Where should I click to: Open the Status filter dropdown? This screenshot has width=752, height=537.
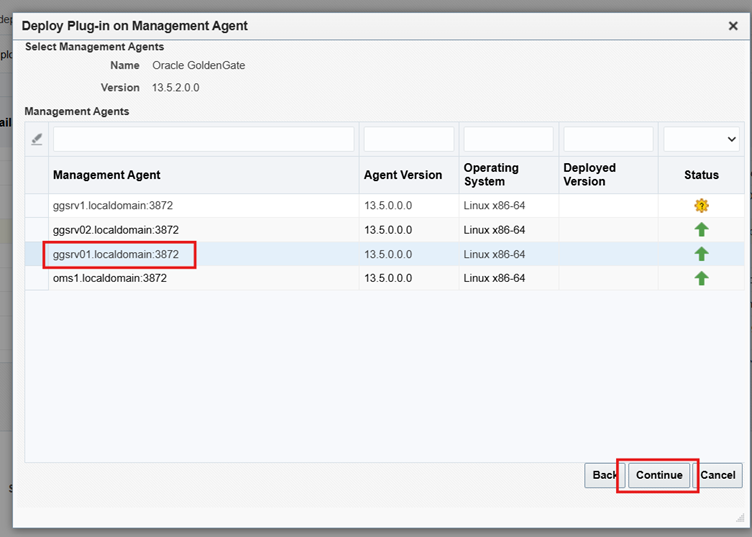click(x=702, y=139)
